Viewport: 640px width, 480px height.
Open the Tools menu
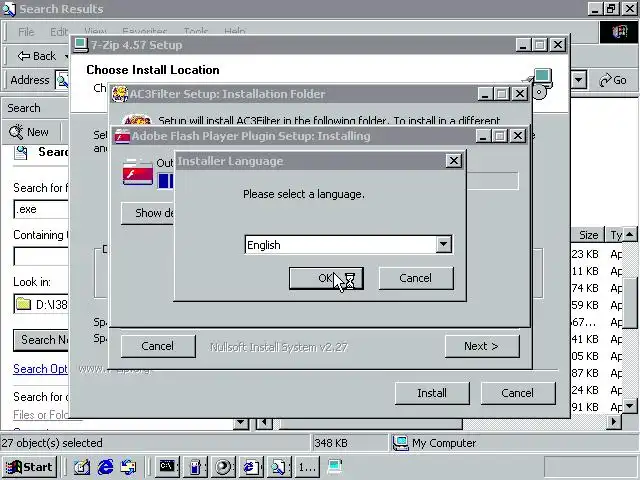tap(196, 32)
